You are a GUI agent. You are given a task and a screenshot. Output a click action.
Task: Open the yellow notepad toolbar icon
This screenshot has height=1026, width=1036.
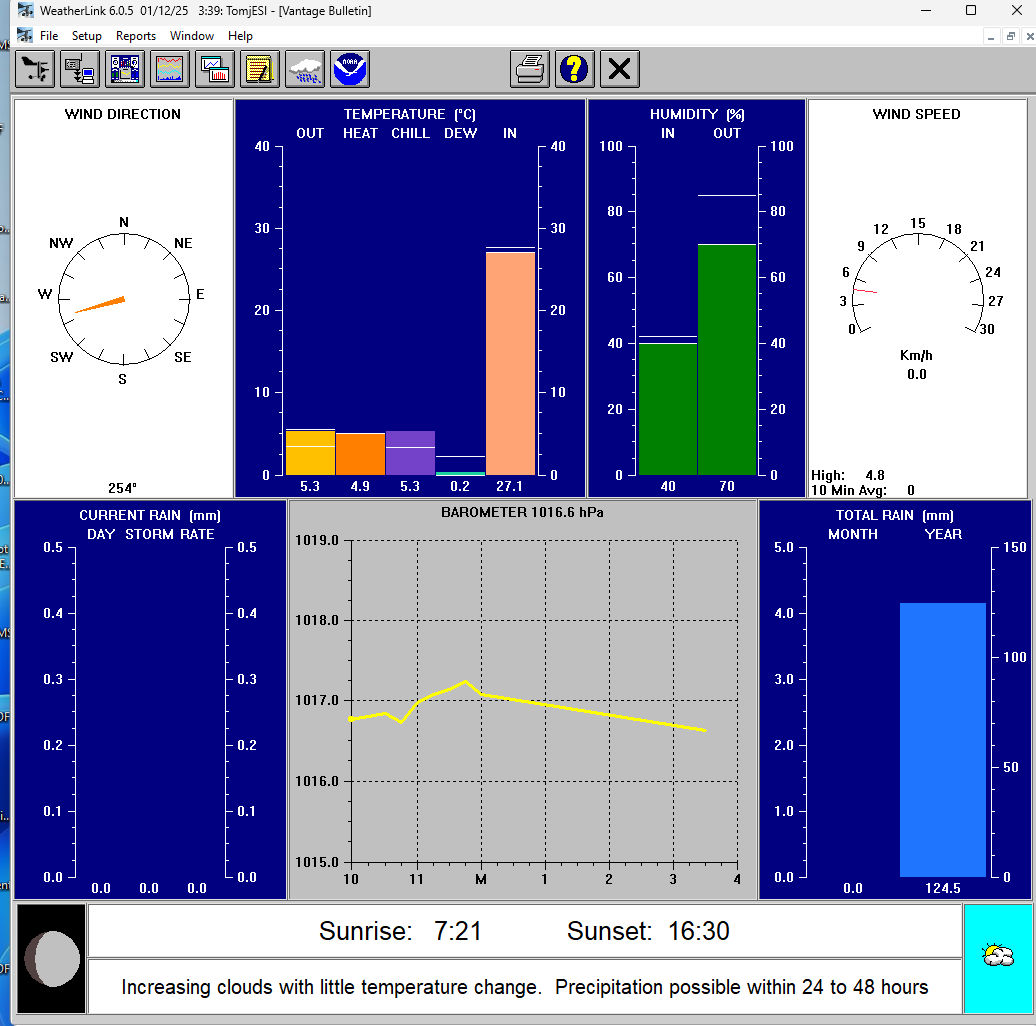click(260, 69)
